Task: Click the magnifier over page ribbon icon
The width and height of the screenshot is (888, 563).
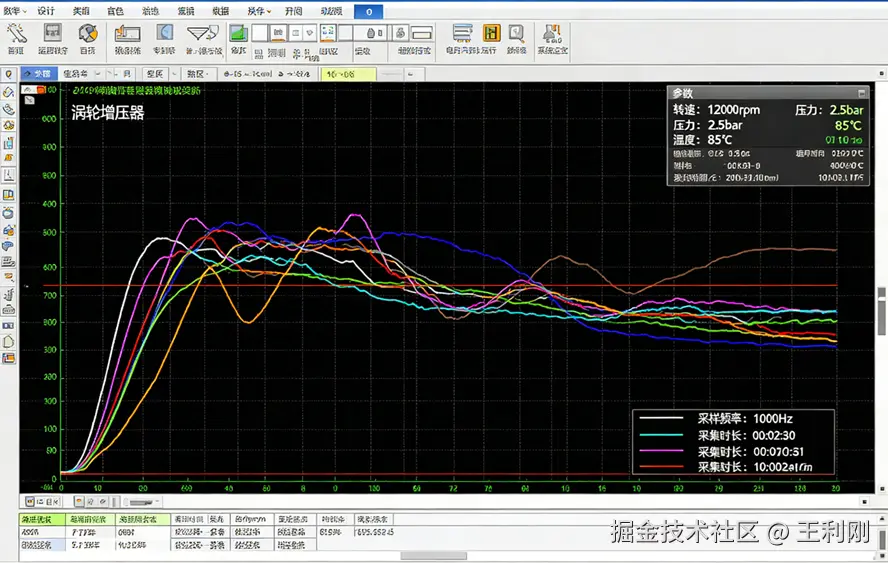Action: tap(516, 33)
